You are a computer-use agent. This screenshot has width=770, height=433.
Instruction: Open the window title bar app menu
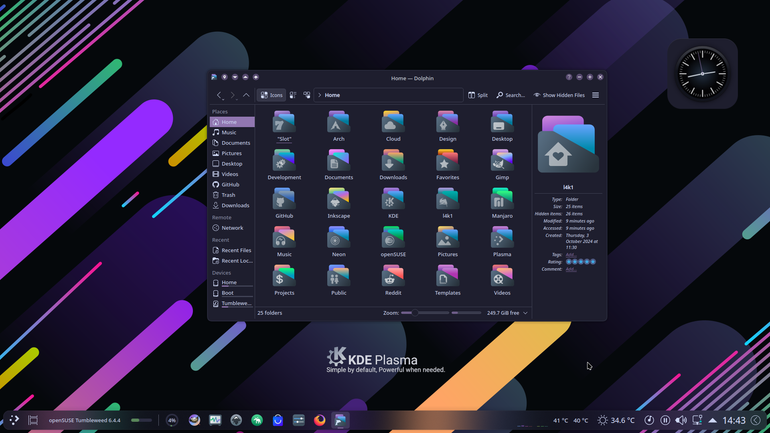(x=214, y=77)
